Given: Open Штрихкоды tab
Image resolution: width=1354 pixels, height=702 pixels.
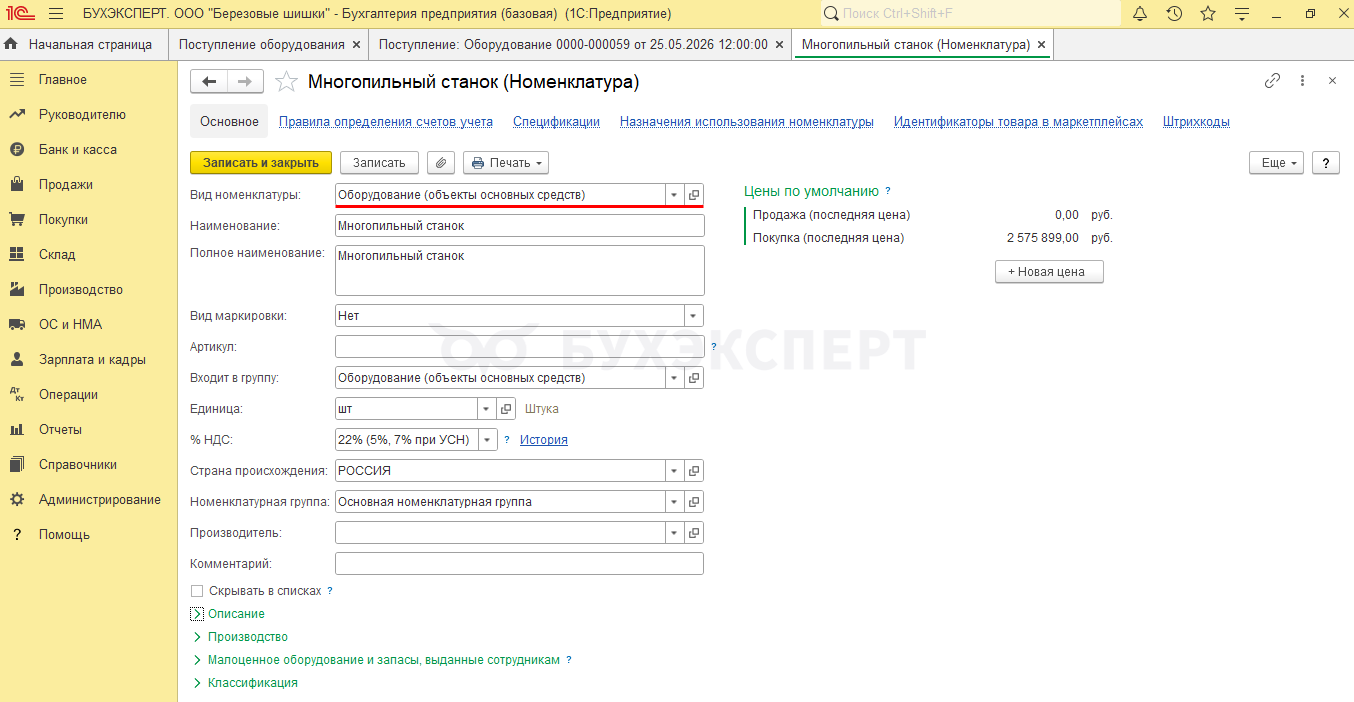Looking at the screenshot, I should pyautogui.click(x=1196, y=122).
